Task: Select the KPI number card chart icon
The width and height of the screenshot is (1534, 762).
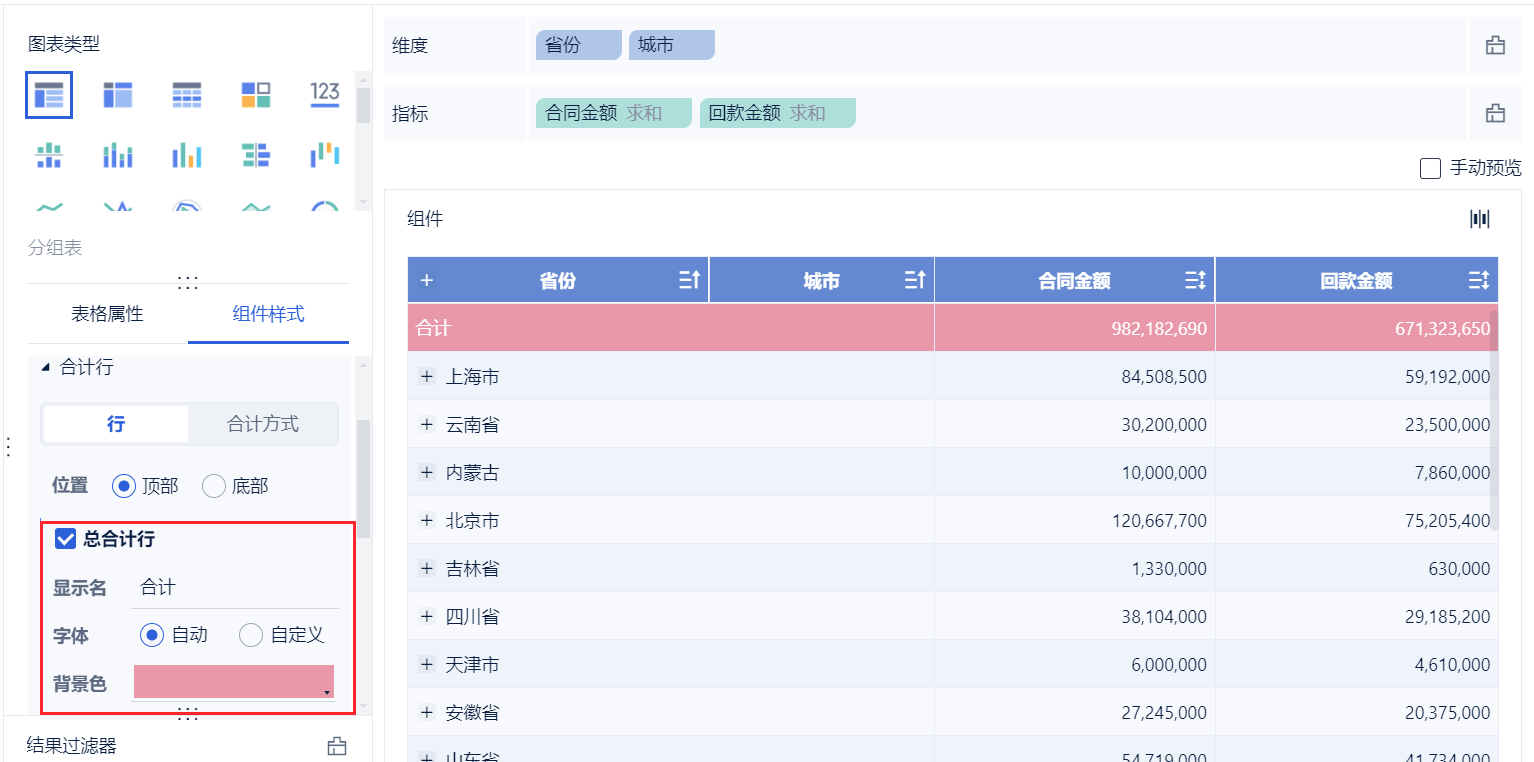Action: [325, 96]
